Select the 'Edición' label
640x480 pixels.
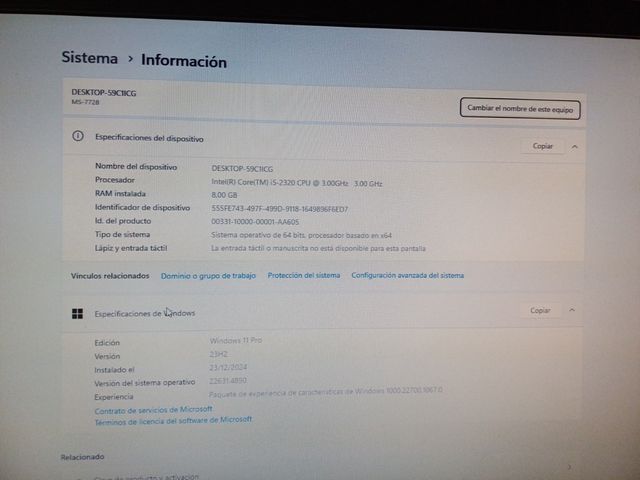(x=107, y=343)
